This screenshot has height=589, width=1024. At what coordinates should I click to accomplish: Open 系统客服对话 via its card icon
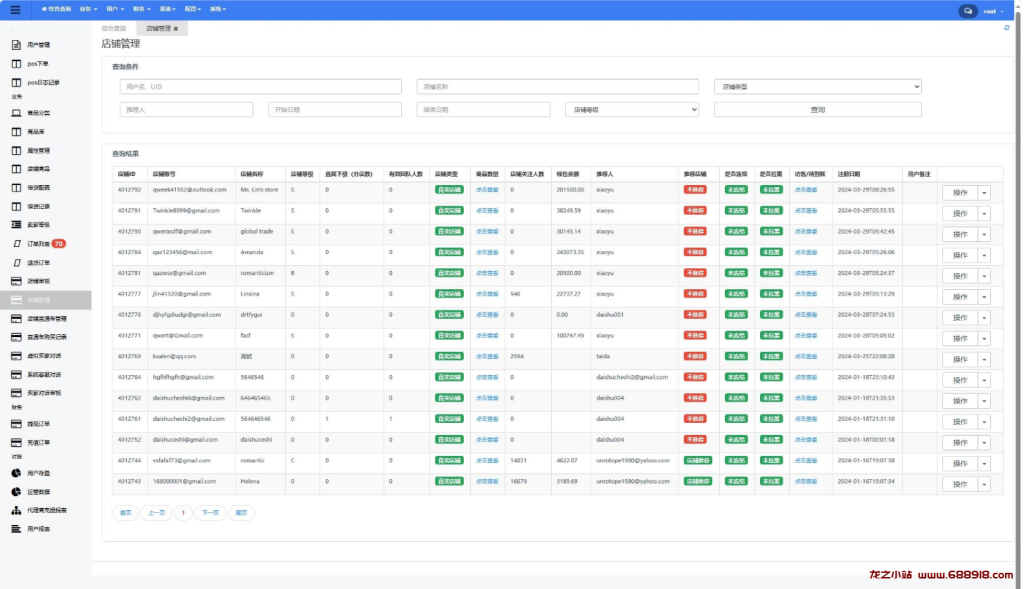16,375
